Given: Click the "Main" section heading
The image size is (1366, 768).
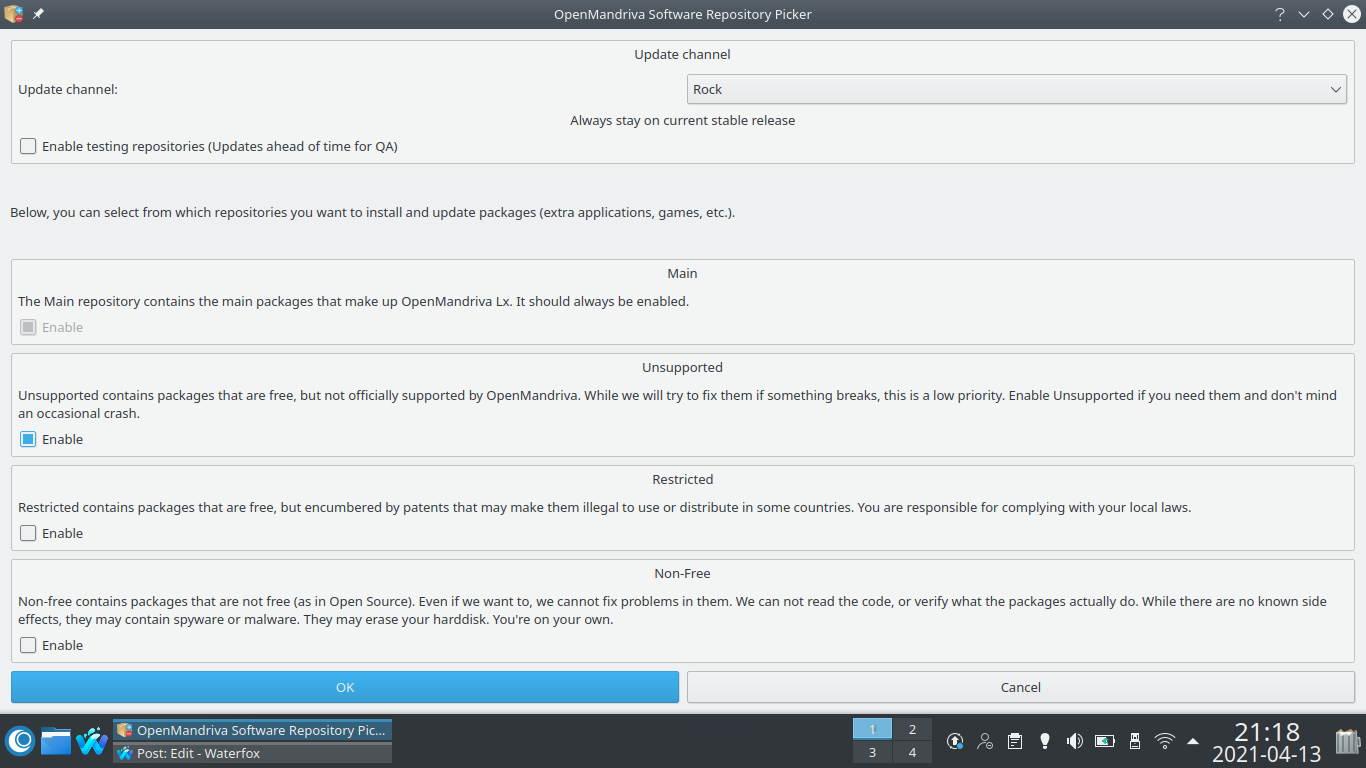Looking at the screenshot, I should [x=683, y=273].
